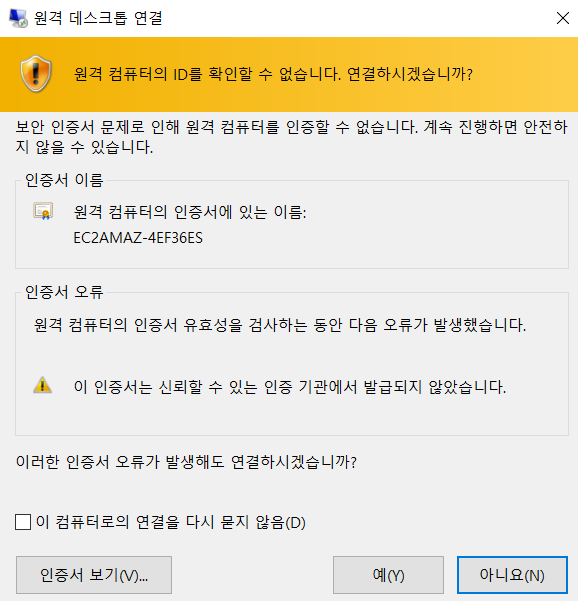The height and width of the screenshot is (601, 578).
Task: Confirm connection with the 예(Y) button
Action: click(388, 575)
